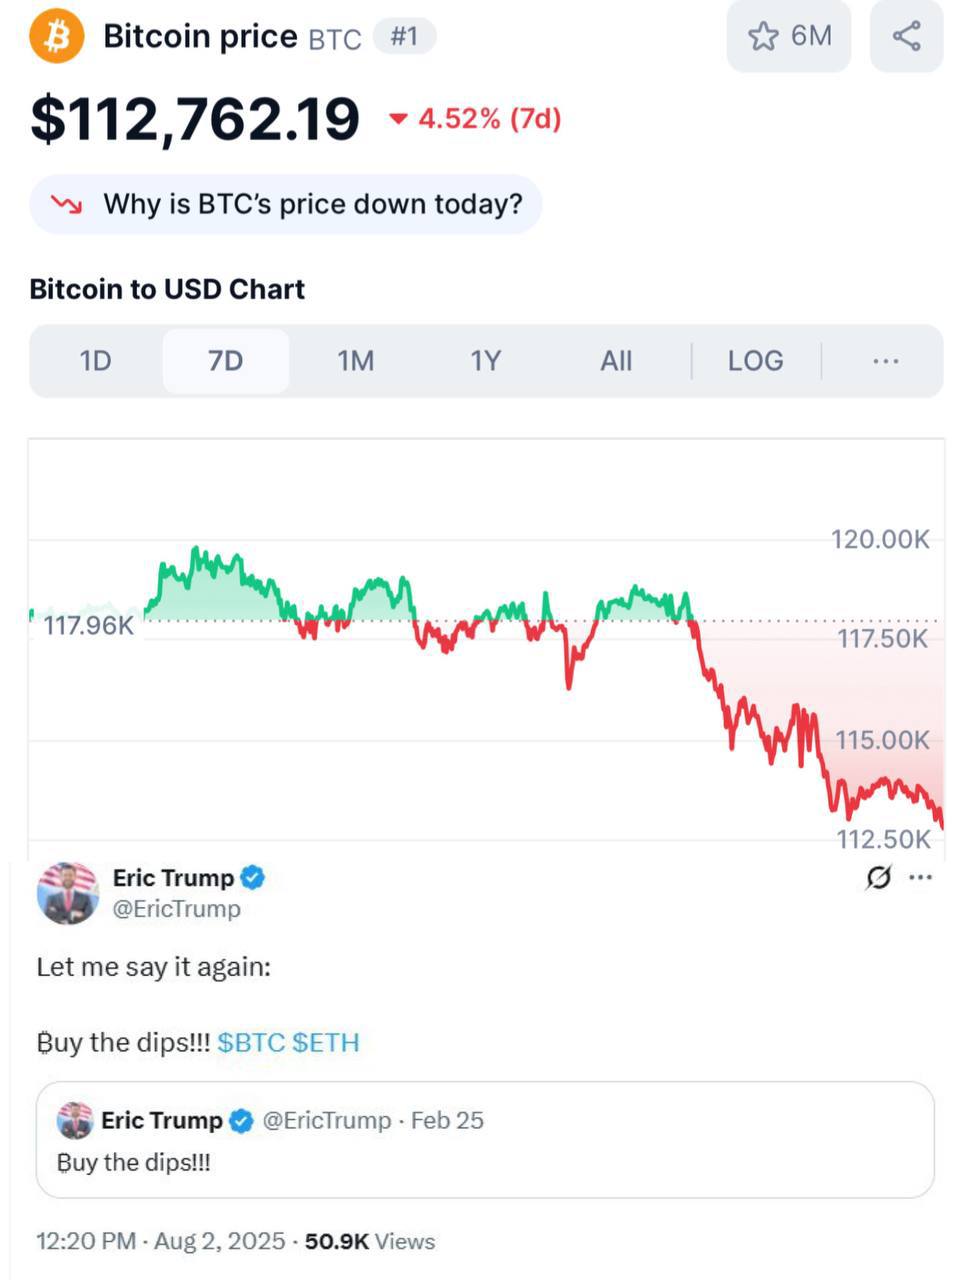Click Eric Trump's verified badge
The image size is (960, 1280).
point(253,878)
